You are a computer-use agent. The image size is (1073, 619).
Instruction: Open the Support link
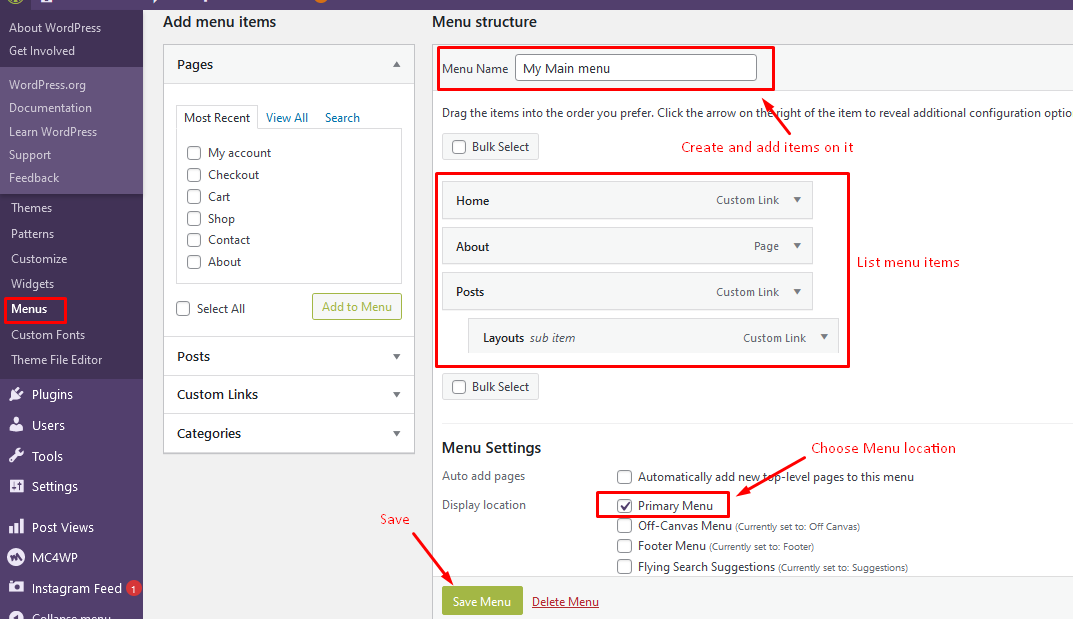pos(30,155)
